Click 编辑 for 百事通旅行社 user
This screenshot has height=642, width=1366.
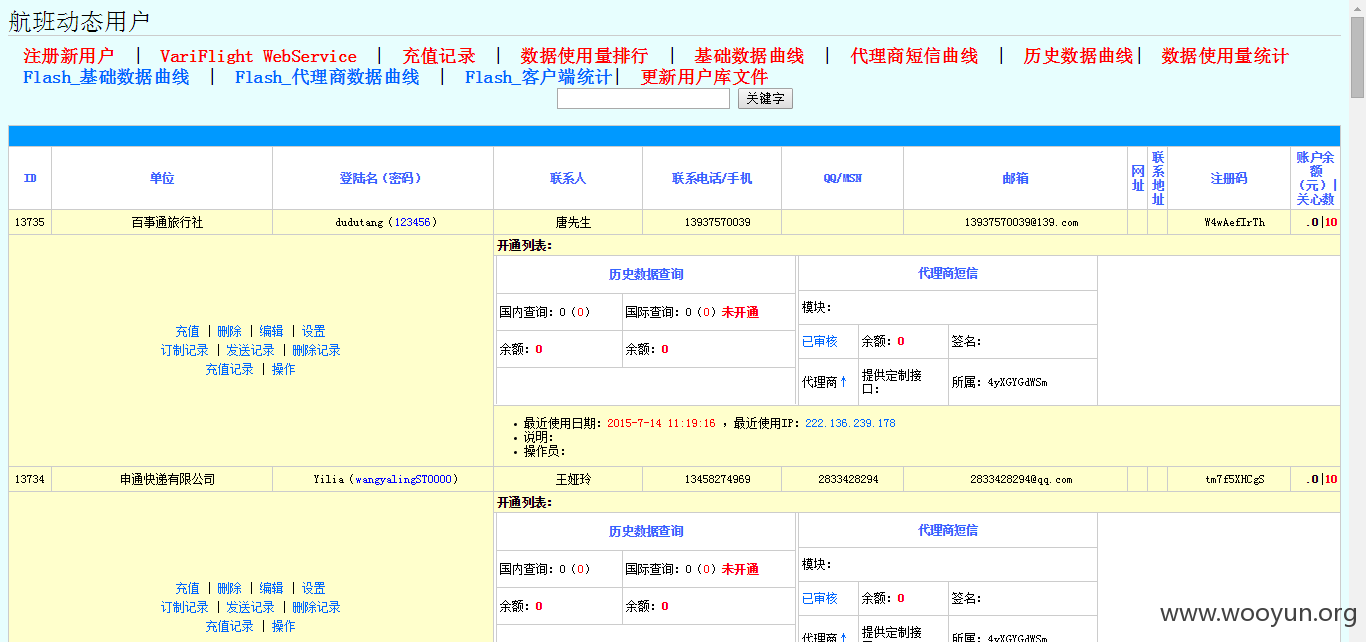point(271,331)
